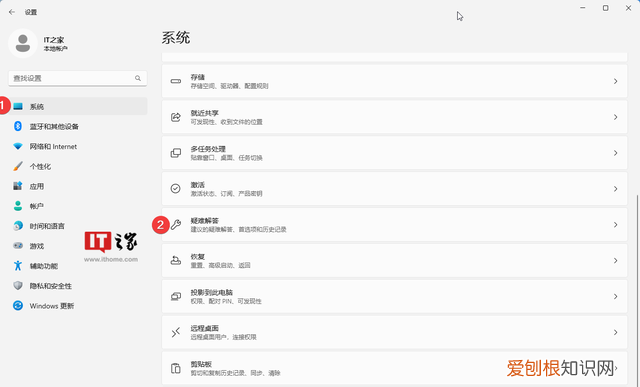Open 网络和 Internet in the sidebar
The image size is (640, 387).
coord(78,146)
